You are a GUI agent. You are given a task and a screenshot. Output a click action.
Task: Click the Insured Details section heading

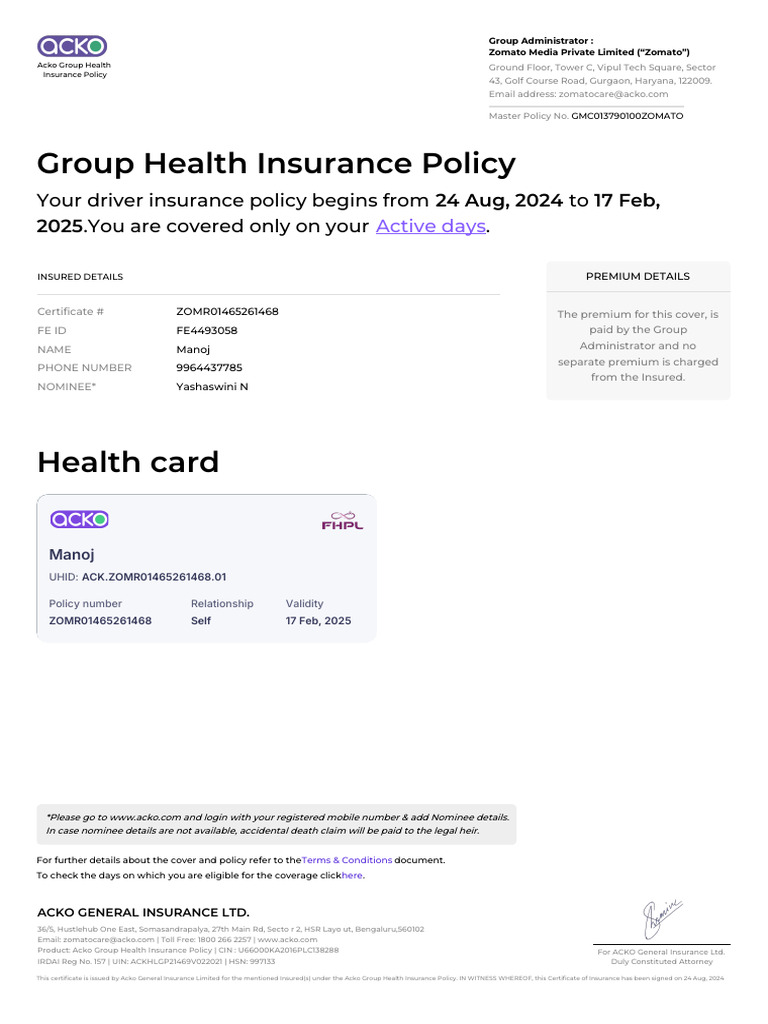pos(80,277)
